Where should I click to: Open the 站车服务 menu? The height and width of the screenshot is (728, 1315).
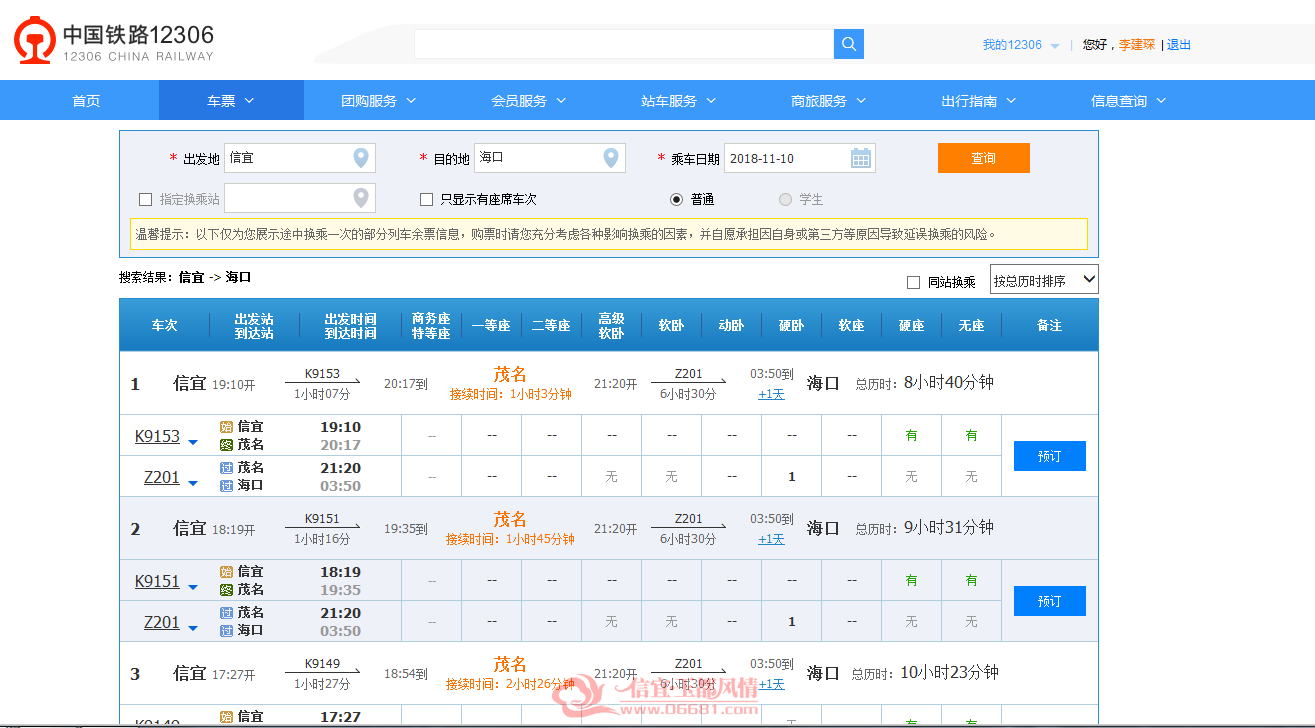tap(678, 100)
